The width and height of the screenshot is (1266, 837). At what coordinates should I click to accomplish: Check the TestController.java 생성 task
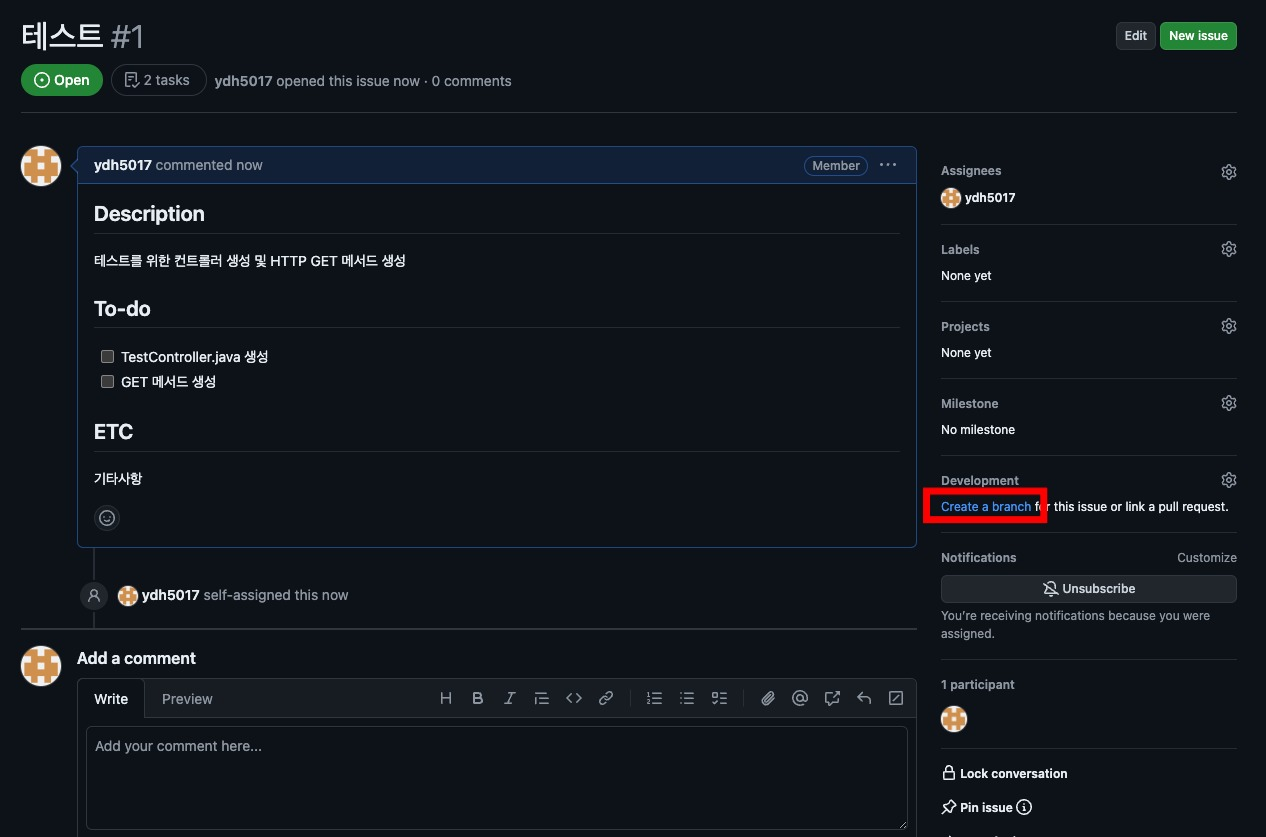click(x=107, y=356)
